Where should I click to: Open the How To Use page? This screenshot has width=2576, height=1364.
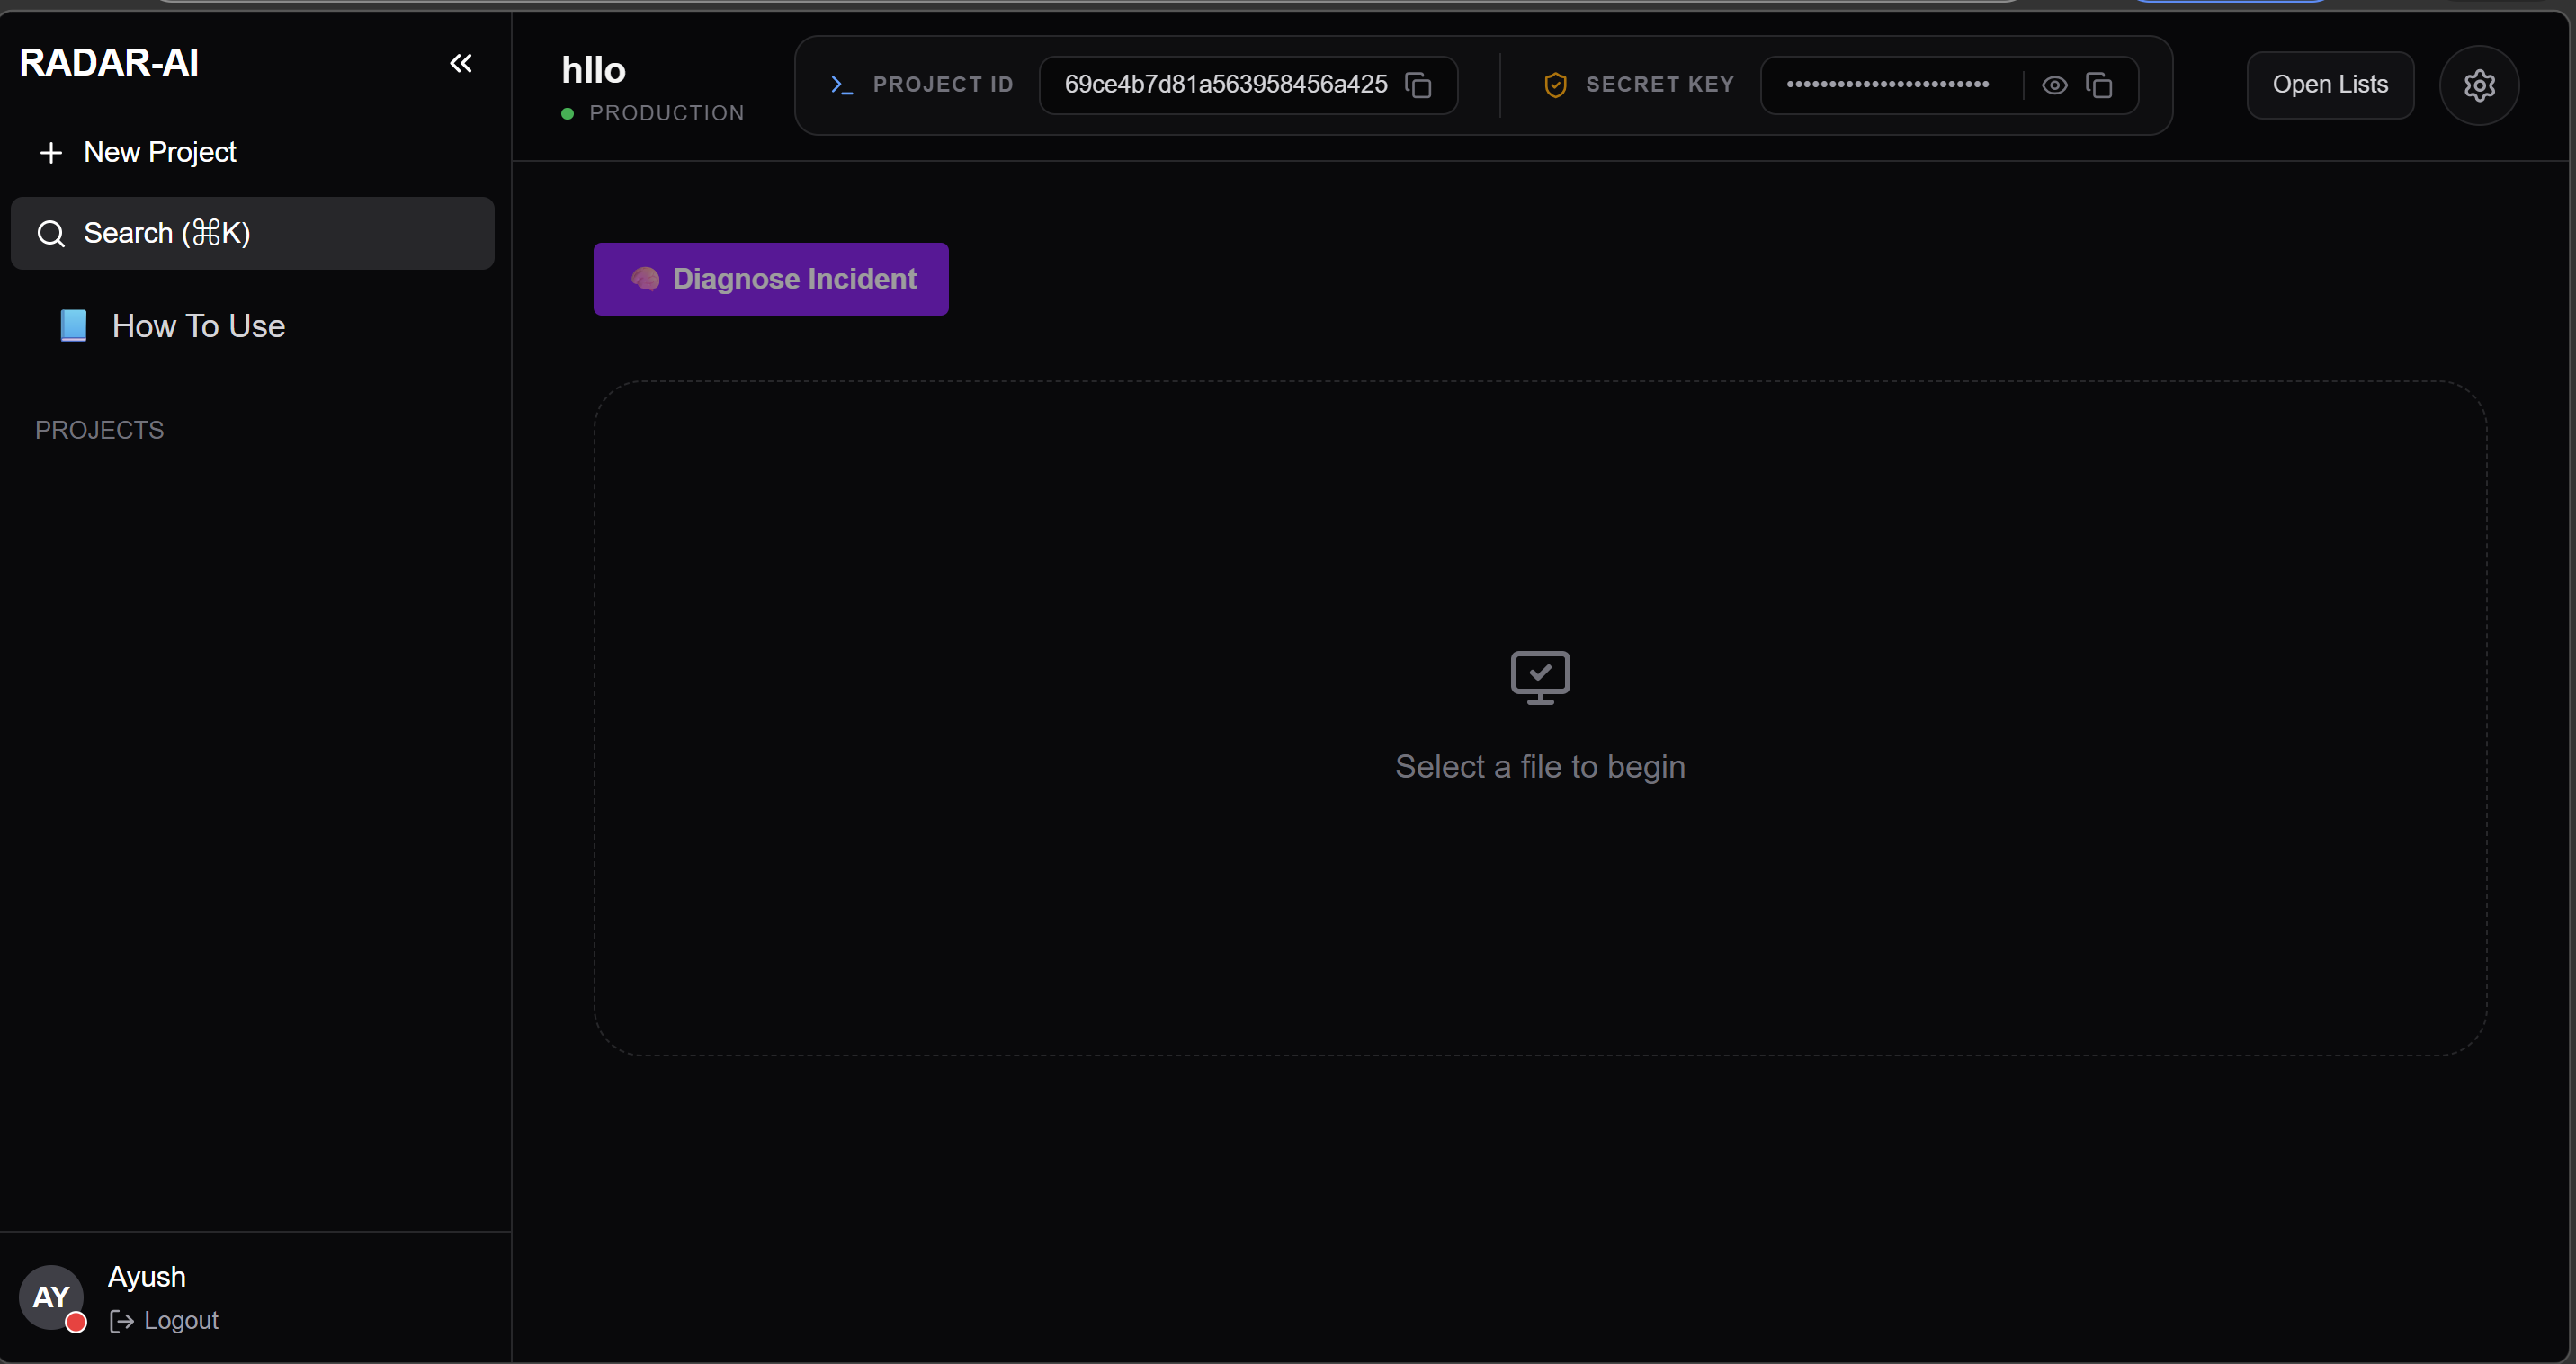point(198,326)
